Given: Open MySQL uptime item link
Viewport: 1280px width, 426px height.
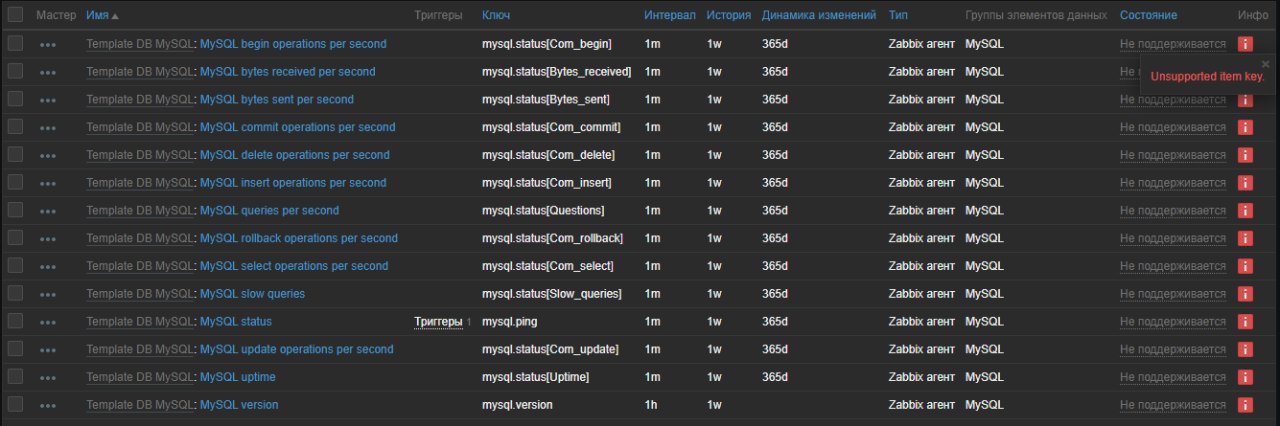Looking at the screenshot, I should coord(238,377).
